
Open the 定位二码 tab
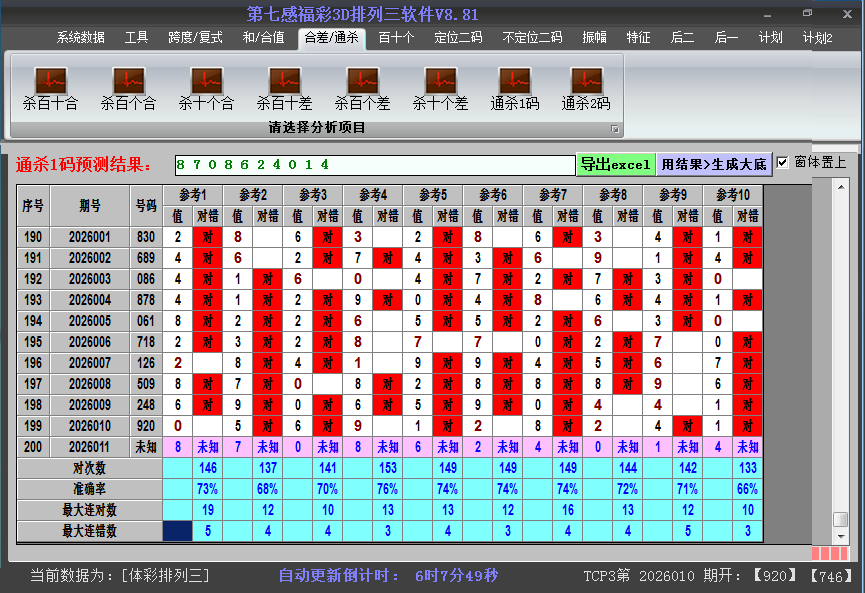pos(458,38)
